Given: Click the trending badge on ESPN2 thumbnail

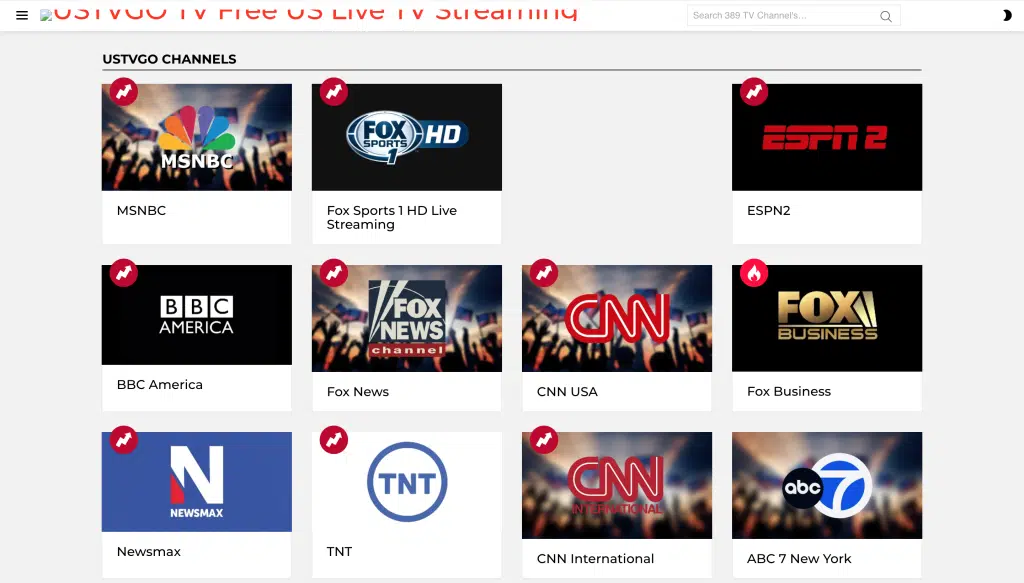Looking at the screenshot, I should tap(753, 91).
